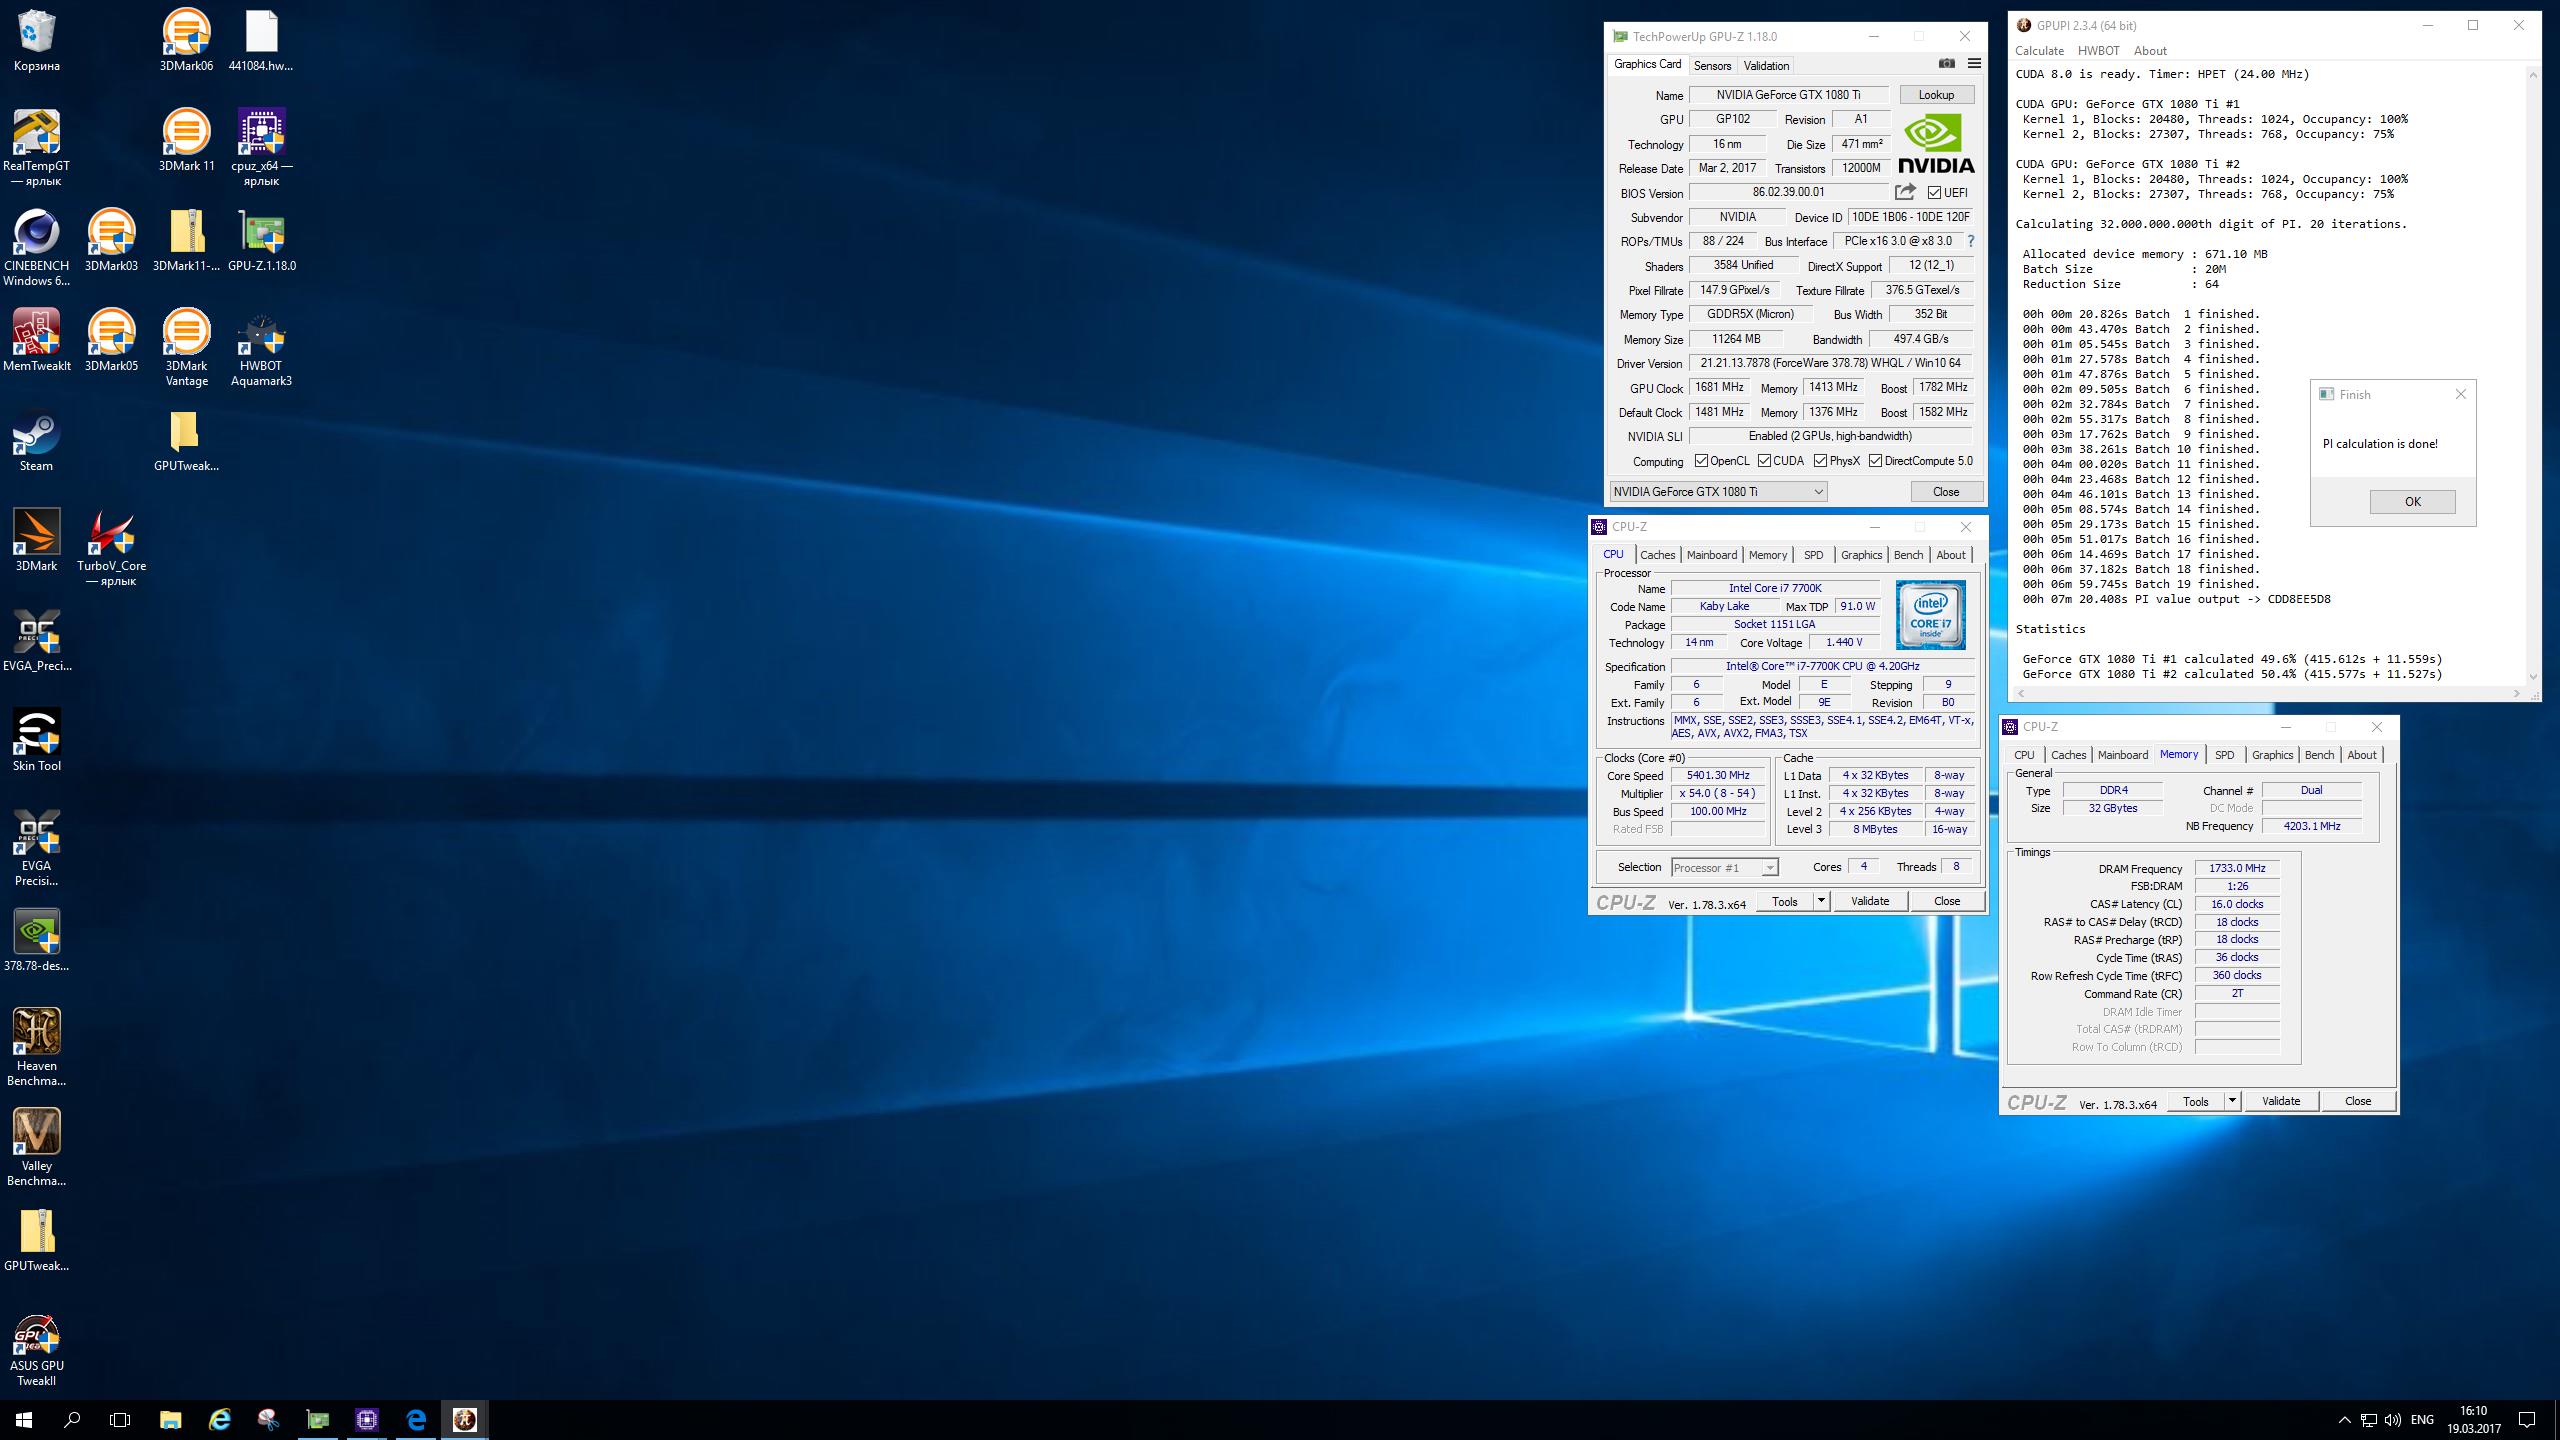Expand Tools dropdown arrow in CPU-Z CPU window
This screenshot has width=2560, height=1440.
coord(1821,901)
